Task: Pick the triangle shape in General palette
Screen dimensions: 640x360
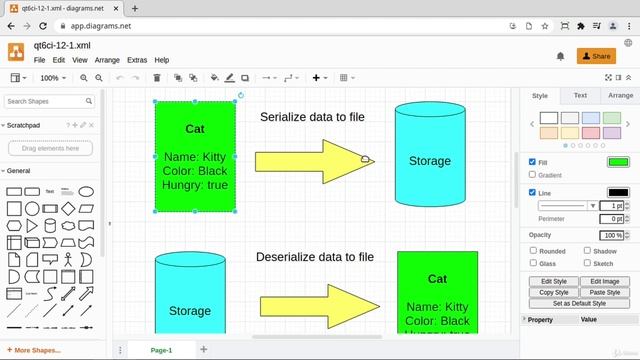Action: [x=32, y=226]
